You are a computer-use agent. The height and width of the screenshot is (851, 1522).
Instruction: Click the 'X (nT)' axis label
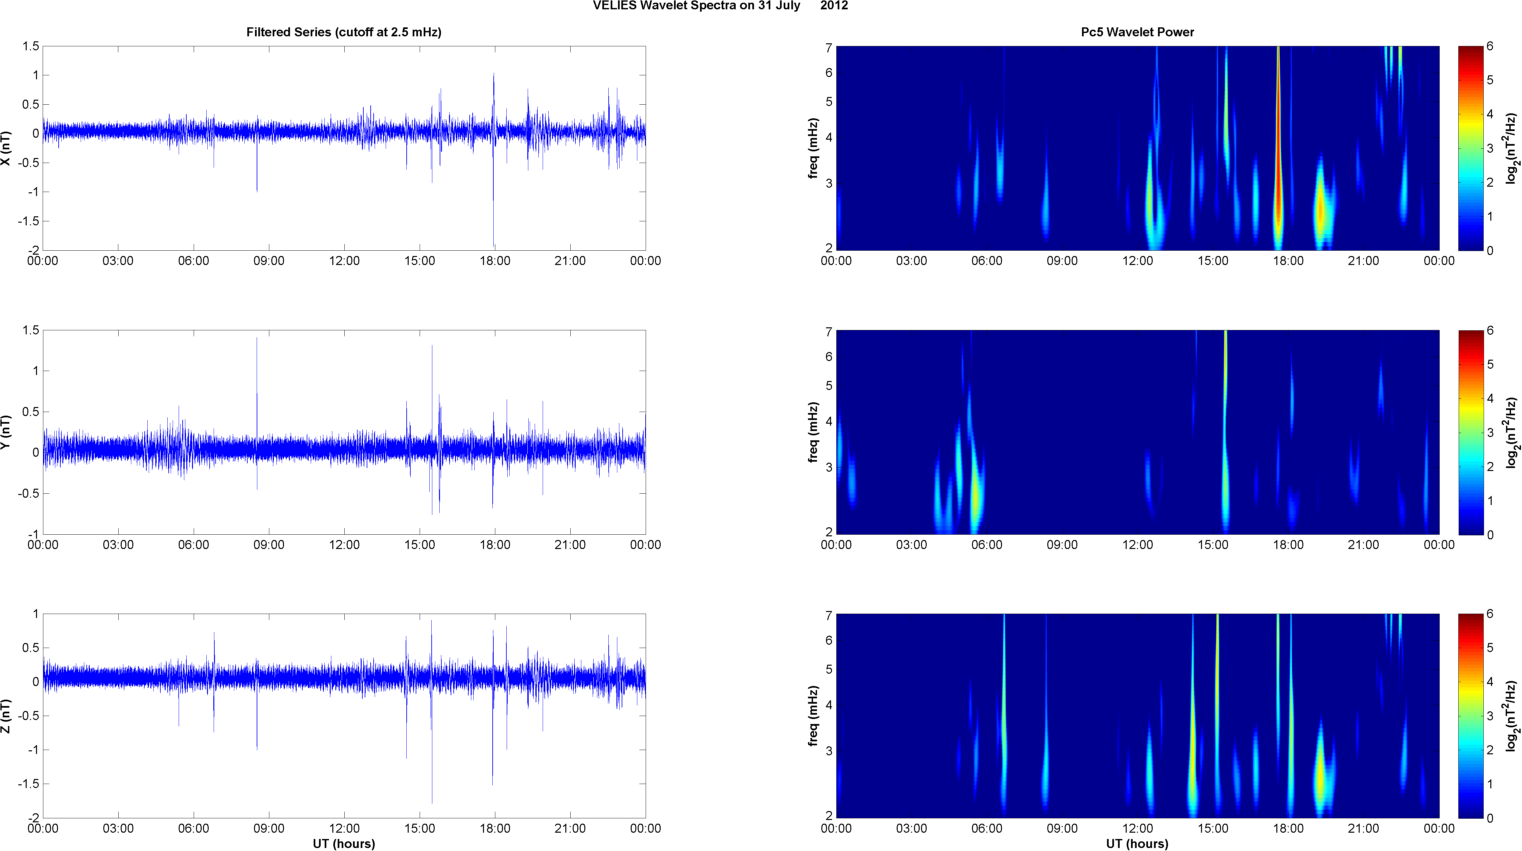(7, 148)
